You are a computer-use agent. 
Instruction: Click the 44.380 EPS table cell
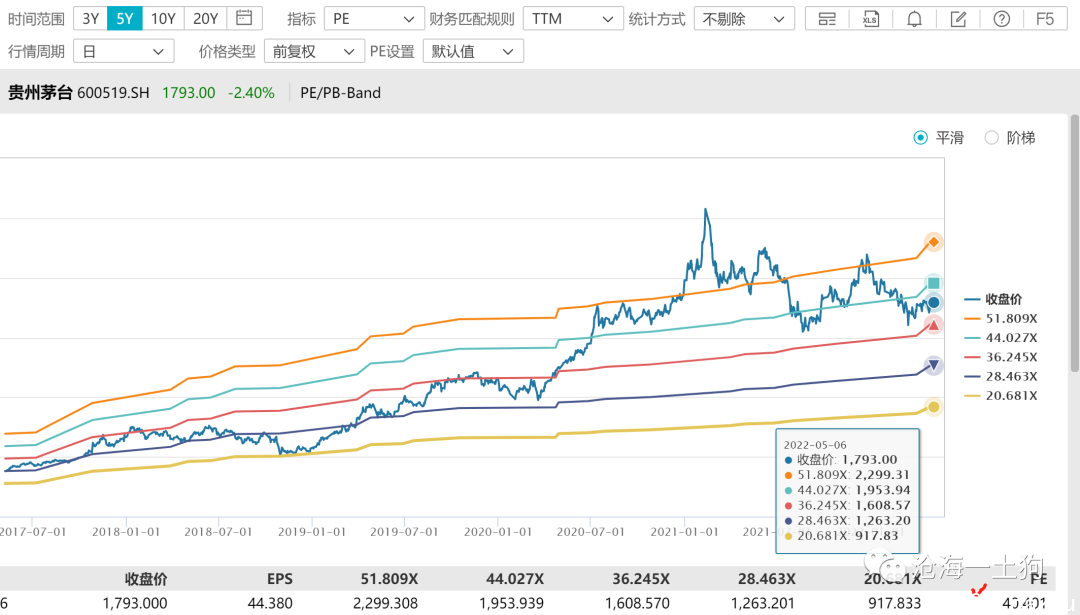(x=270, y=603)
